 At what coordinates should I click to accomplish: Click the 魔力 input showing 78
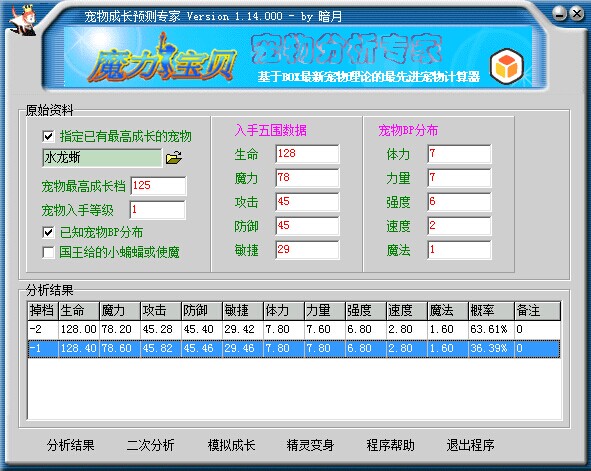pos(308,178)
